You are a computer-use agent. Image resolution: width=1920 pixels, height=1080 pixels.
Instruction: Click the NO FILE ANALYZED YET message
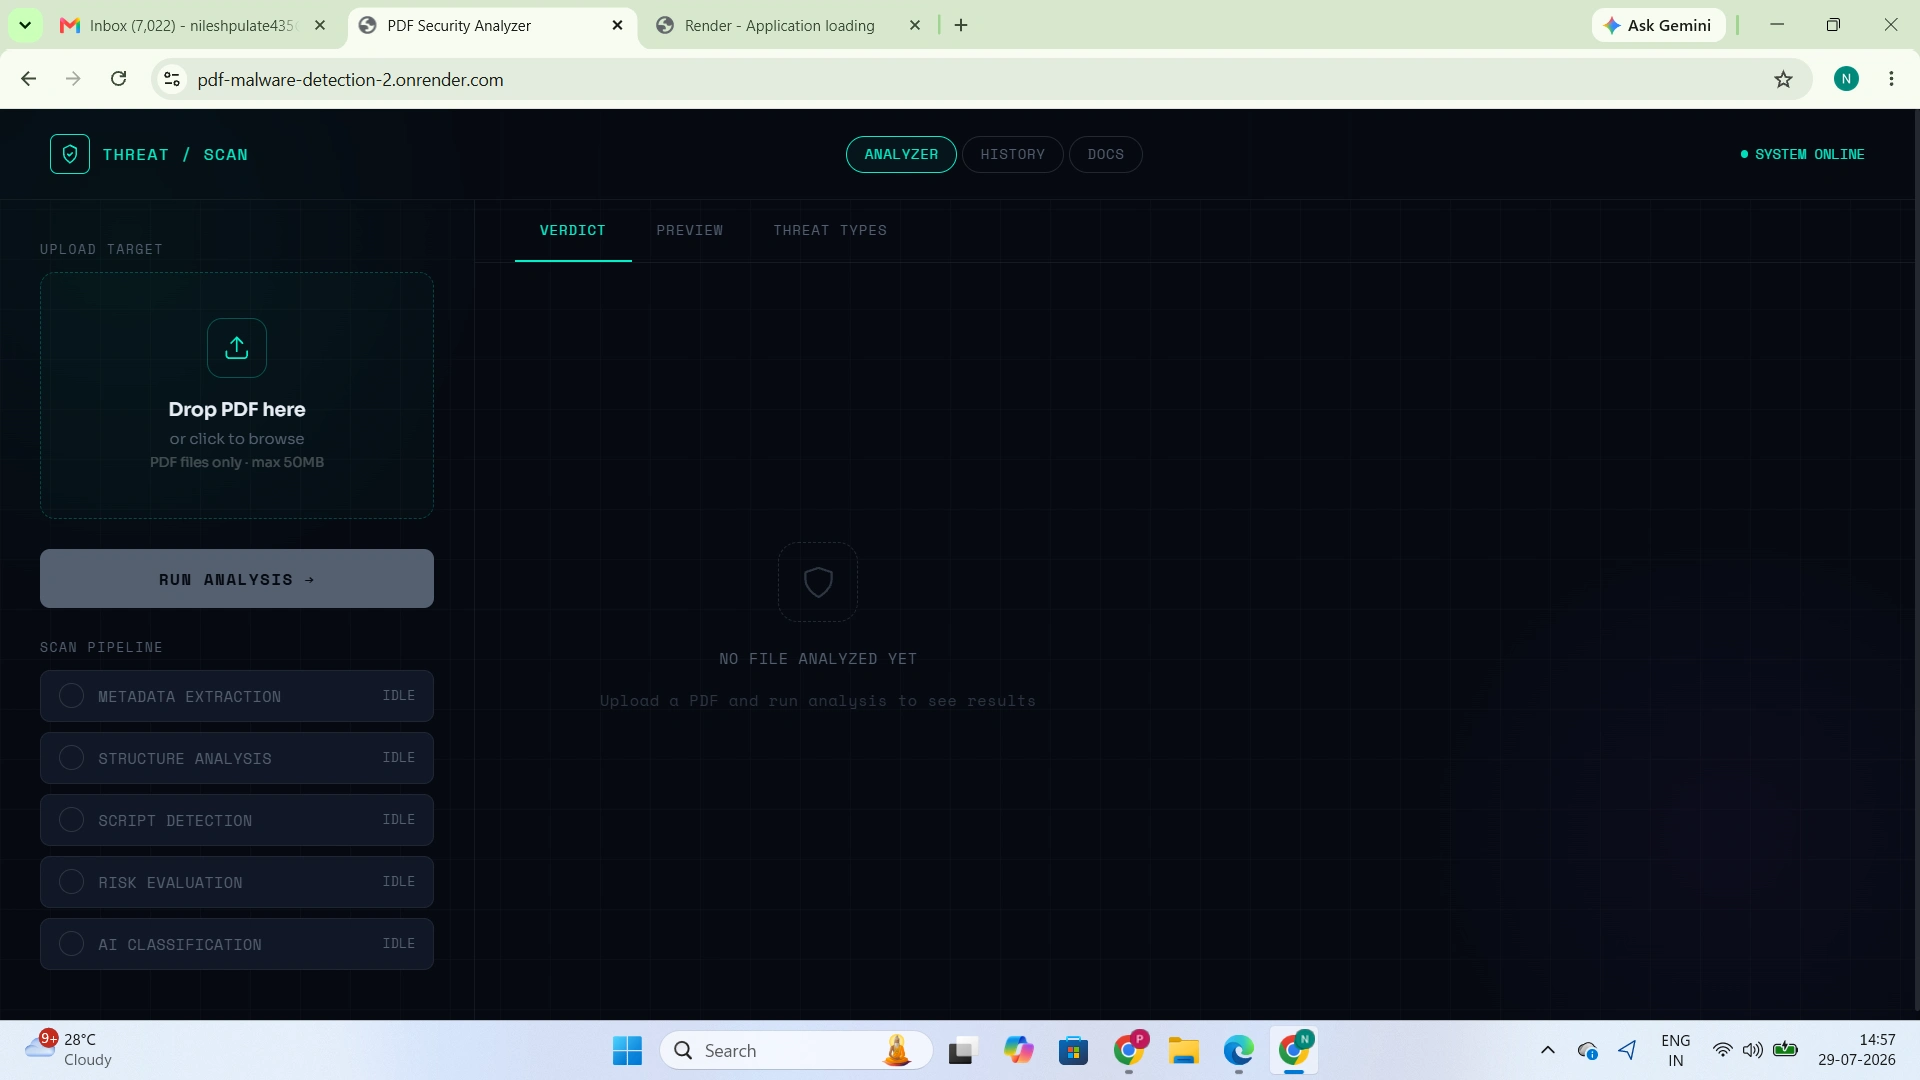(818, 659)
